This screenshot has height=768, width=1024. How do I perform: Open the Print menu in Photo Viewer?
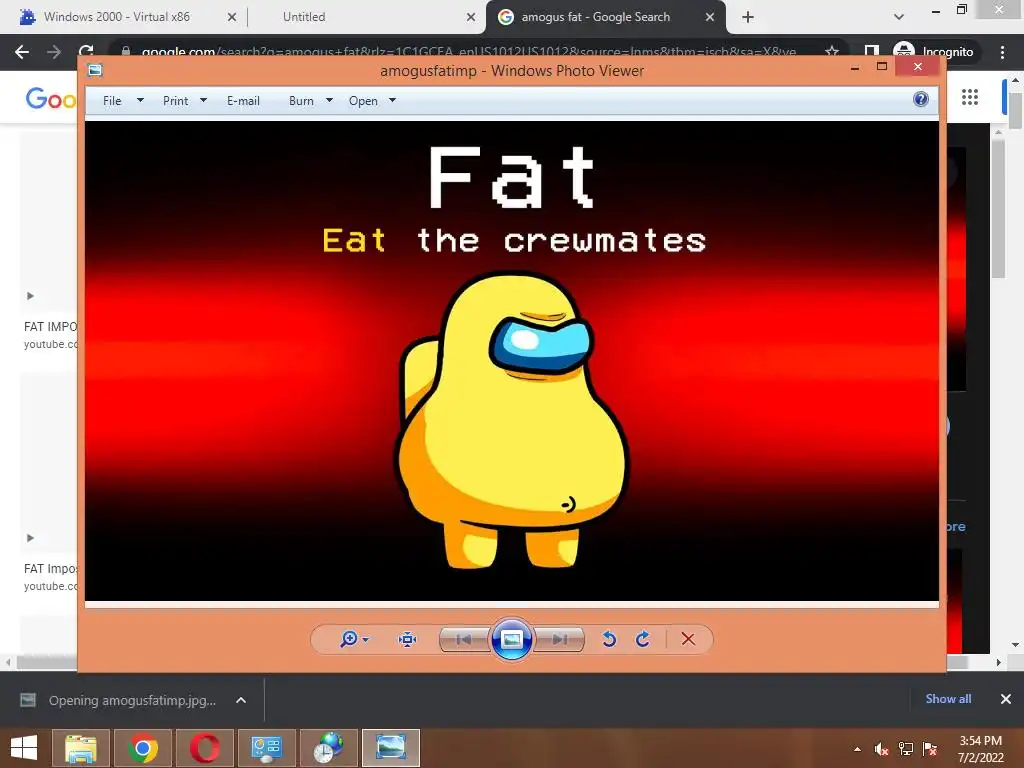176,101
